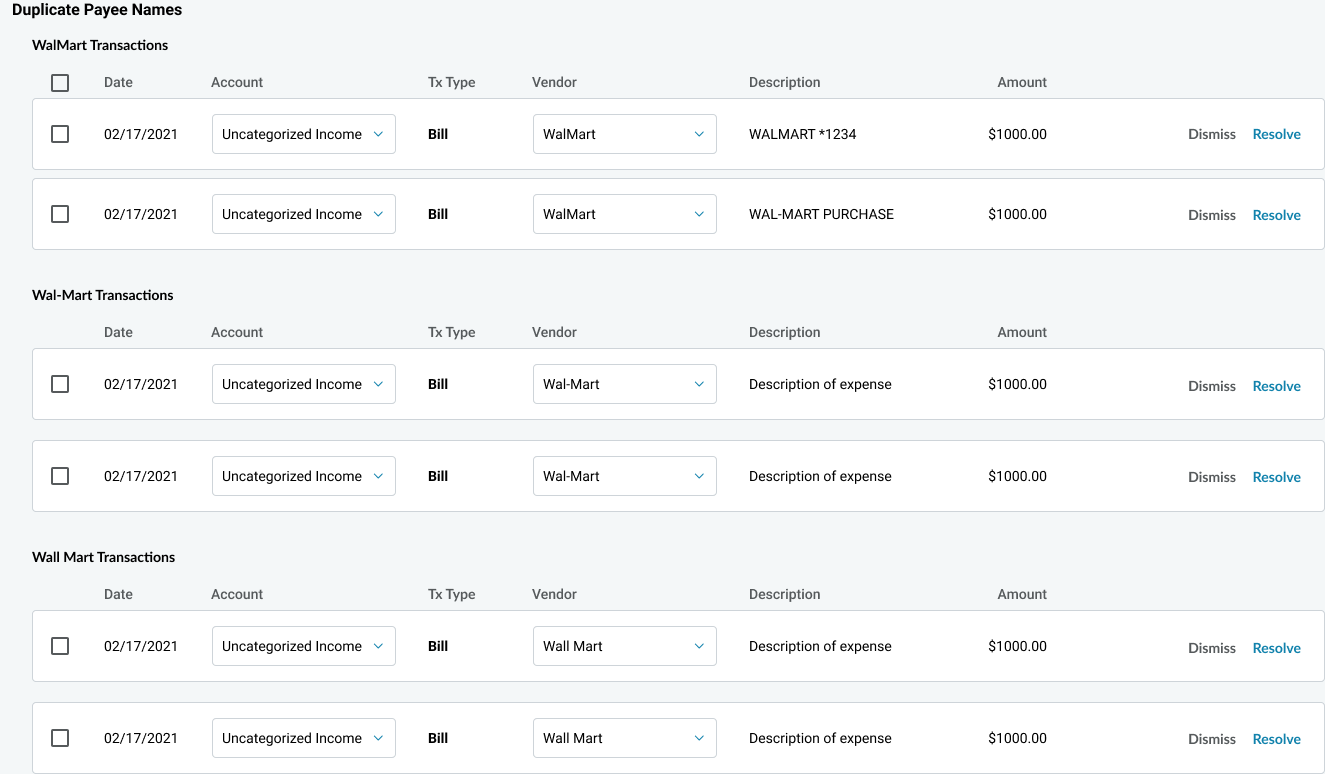Viewport: 1325px width, 774px height.
Task: Check the first Wal-Mart Transactions row checkbox
Action: [x=60, y=384]
